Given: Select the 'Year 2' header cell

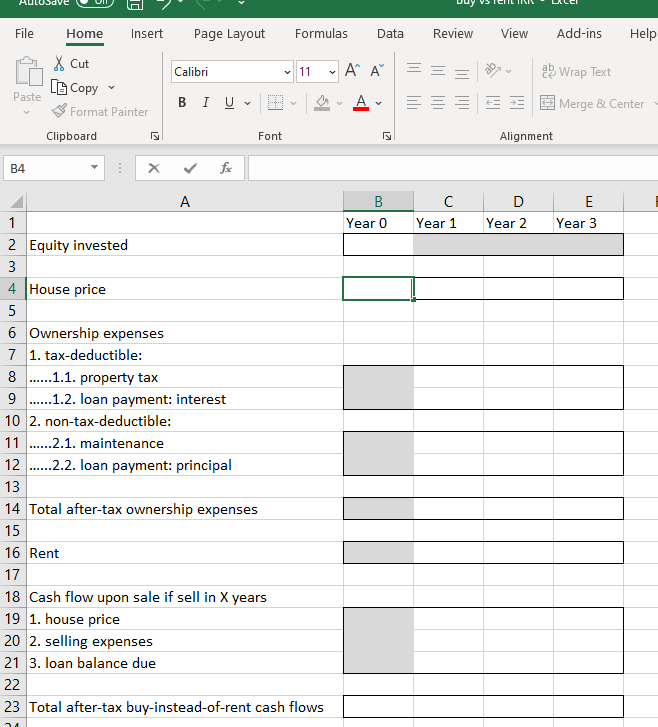Looking at the screenshot, I should click(x=518, y=223).
